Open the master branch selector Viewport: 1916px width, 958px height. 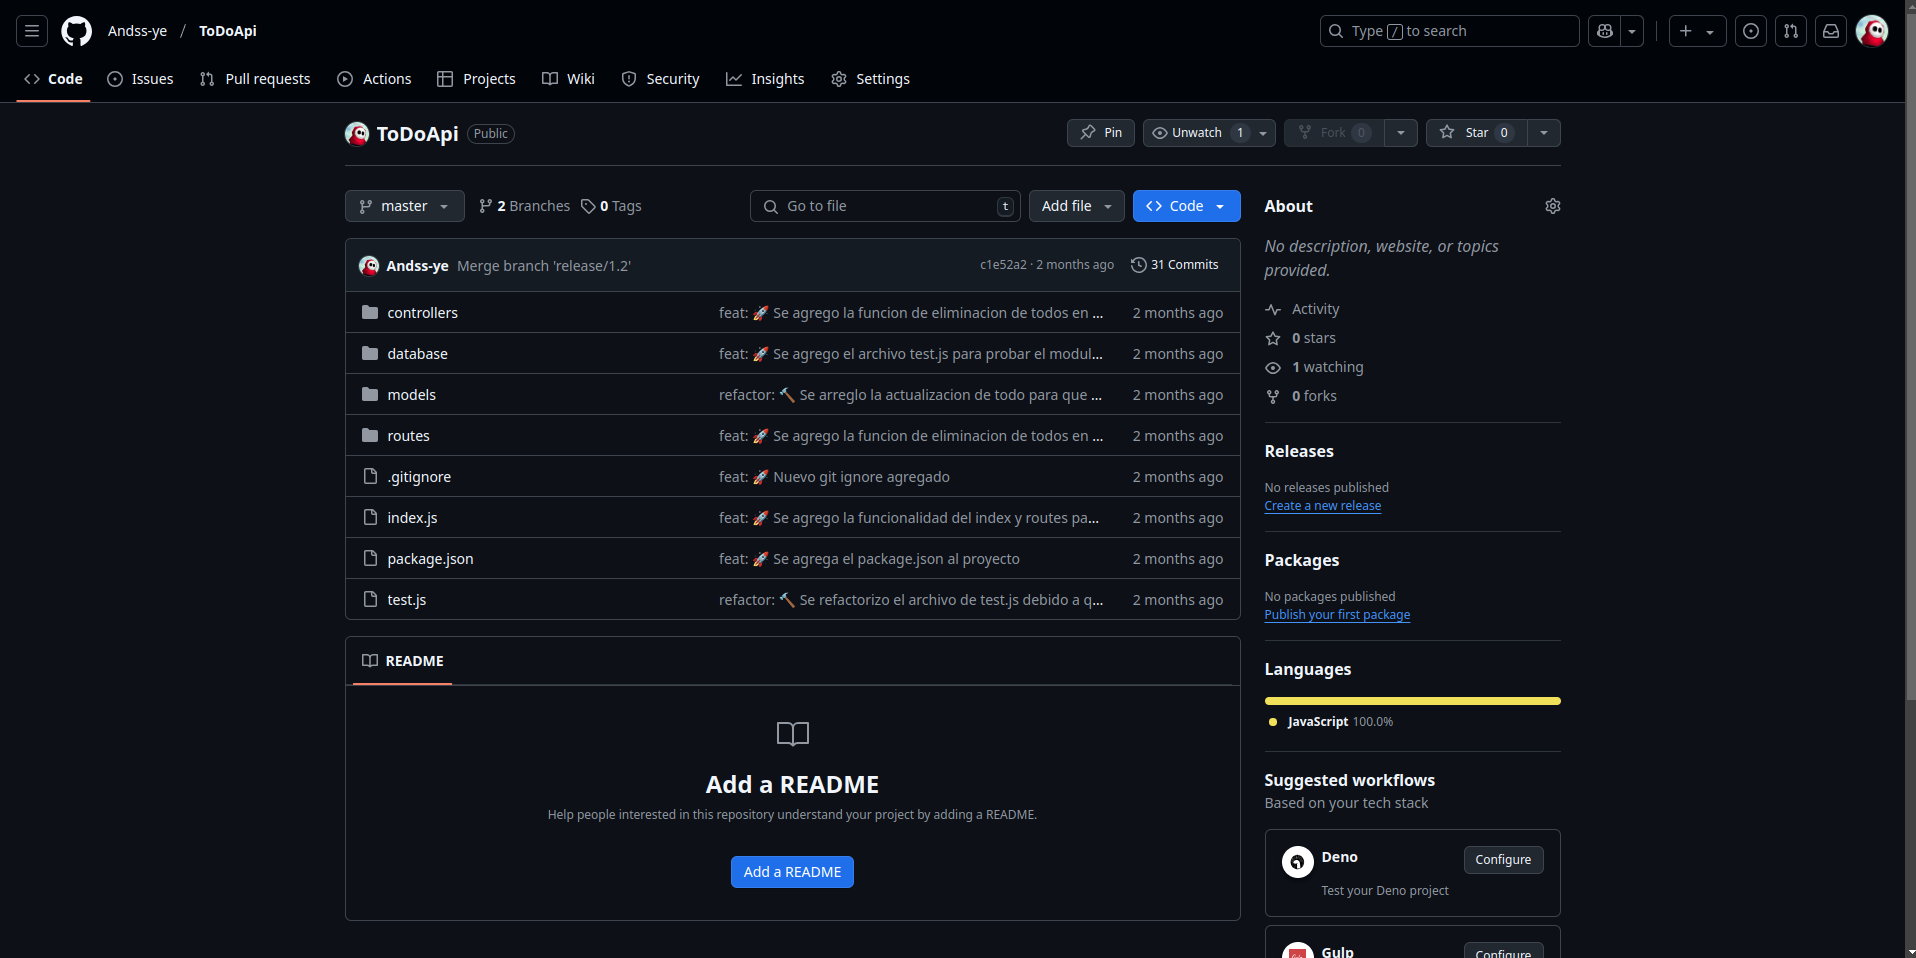[404, 206]
